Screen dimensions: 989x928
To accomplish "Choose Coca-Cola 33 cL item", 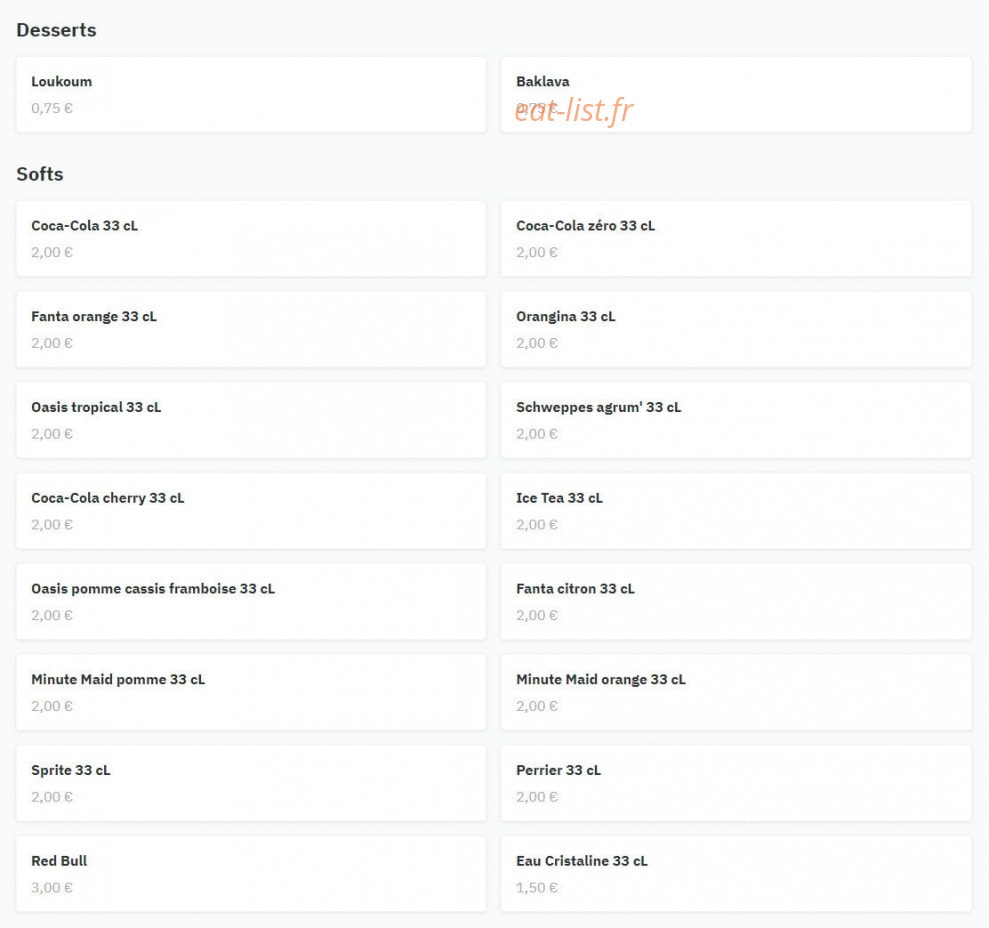I will [251, 238].
